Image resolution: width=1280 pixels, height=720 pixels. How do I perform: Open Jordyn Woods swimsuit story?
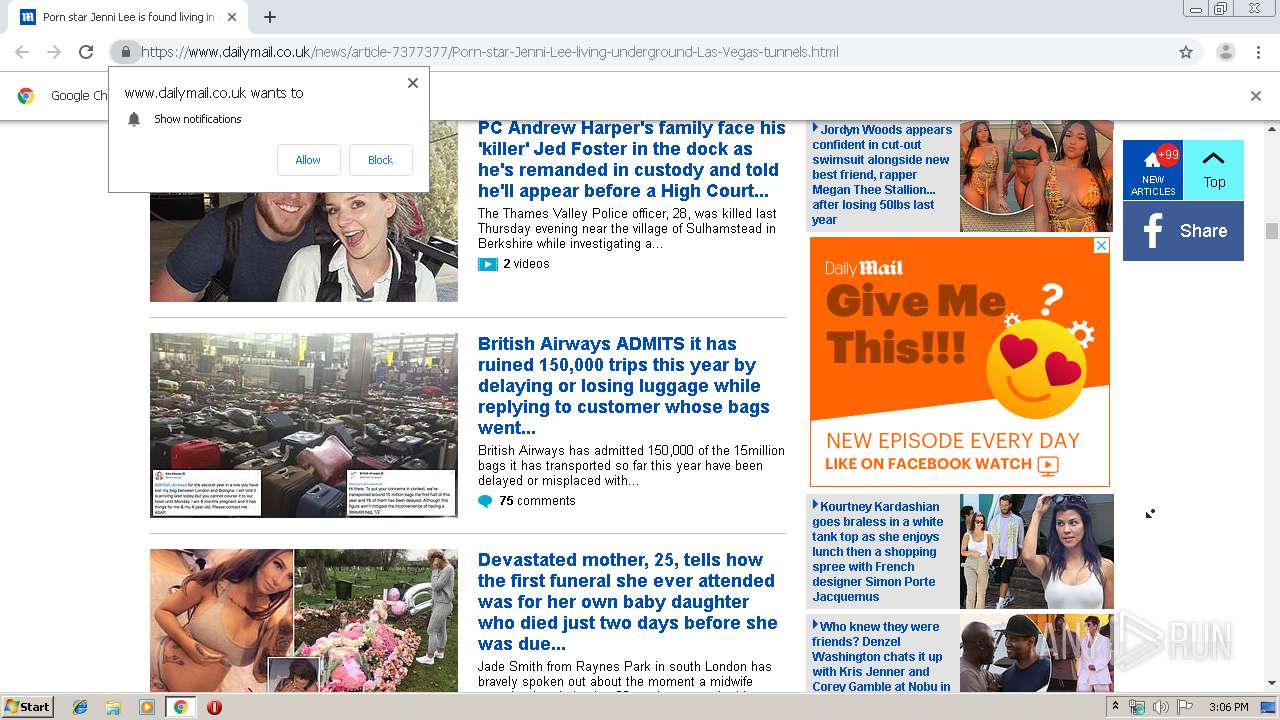click(882, 174)
